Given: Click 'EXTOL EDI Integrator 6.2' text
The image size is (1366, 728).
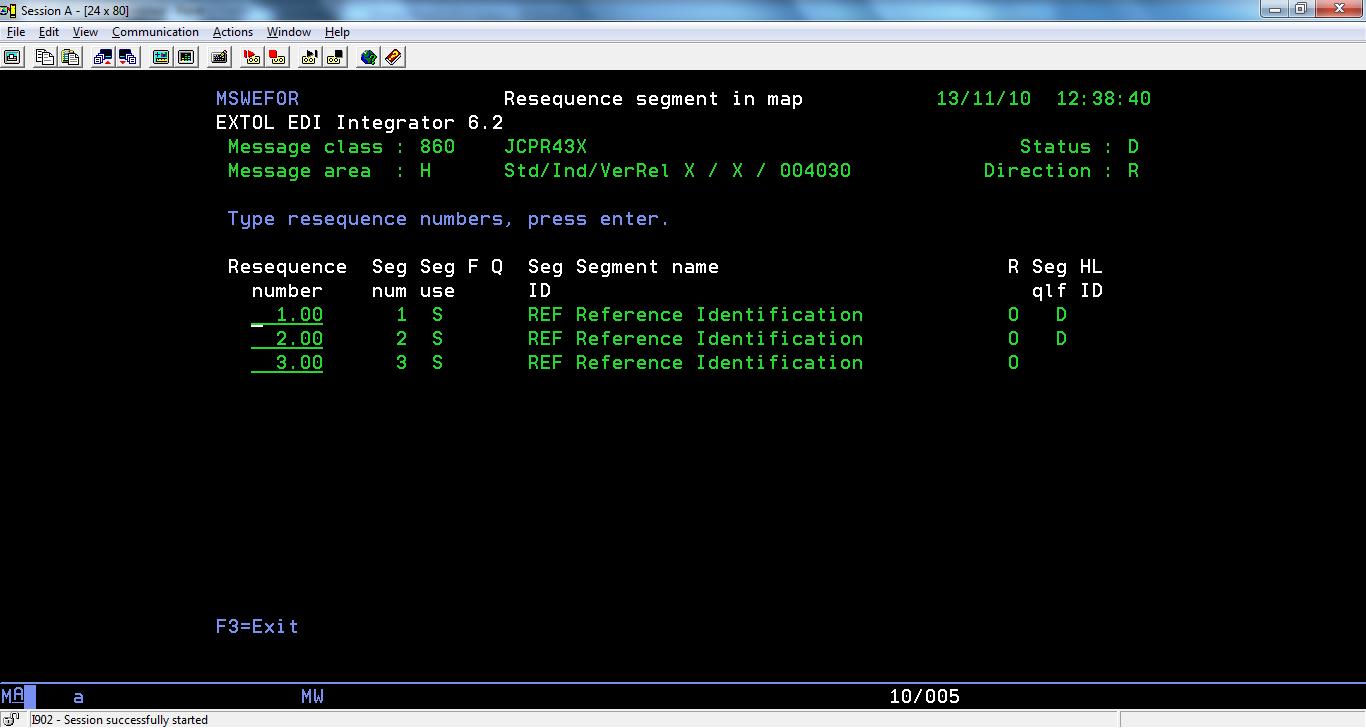Looking at the screenshot, I should coord(359,123).
